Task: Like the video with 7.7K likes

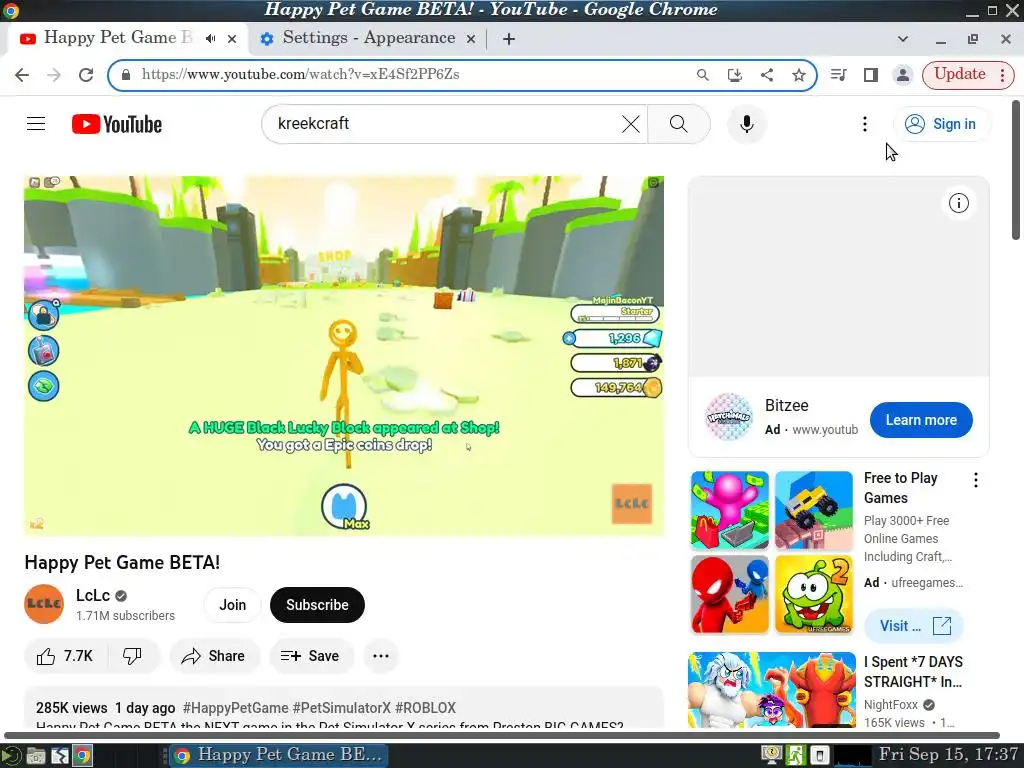Action: tap(65, 656)
